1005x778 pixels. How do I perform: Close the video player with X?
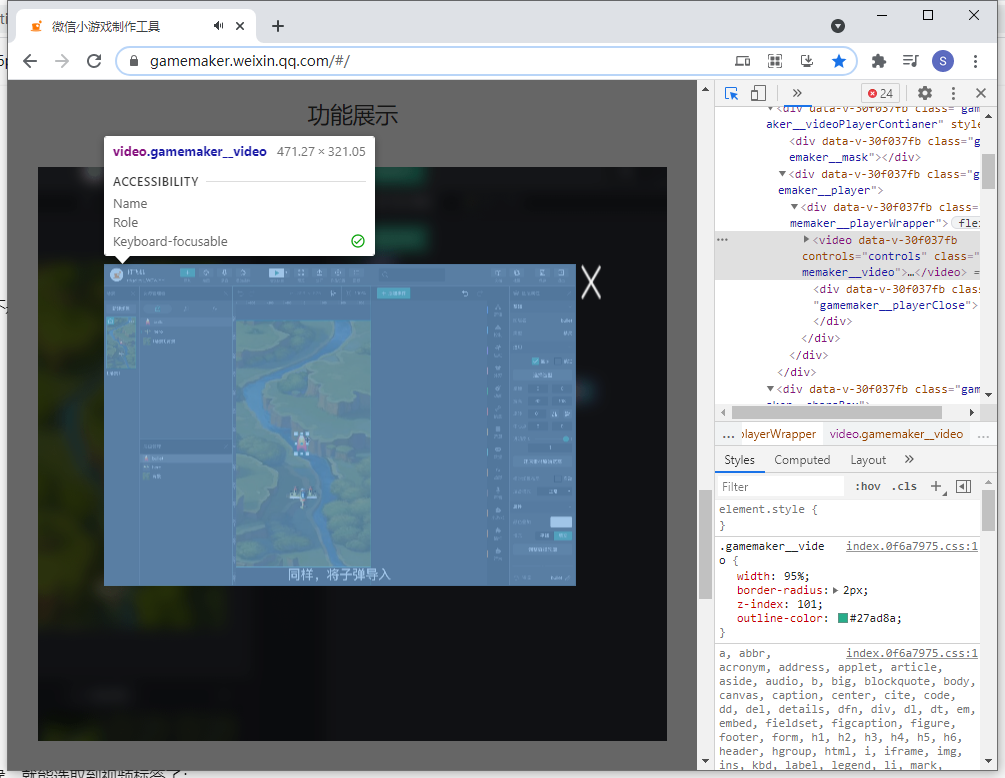pos(591,283)
